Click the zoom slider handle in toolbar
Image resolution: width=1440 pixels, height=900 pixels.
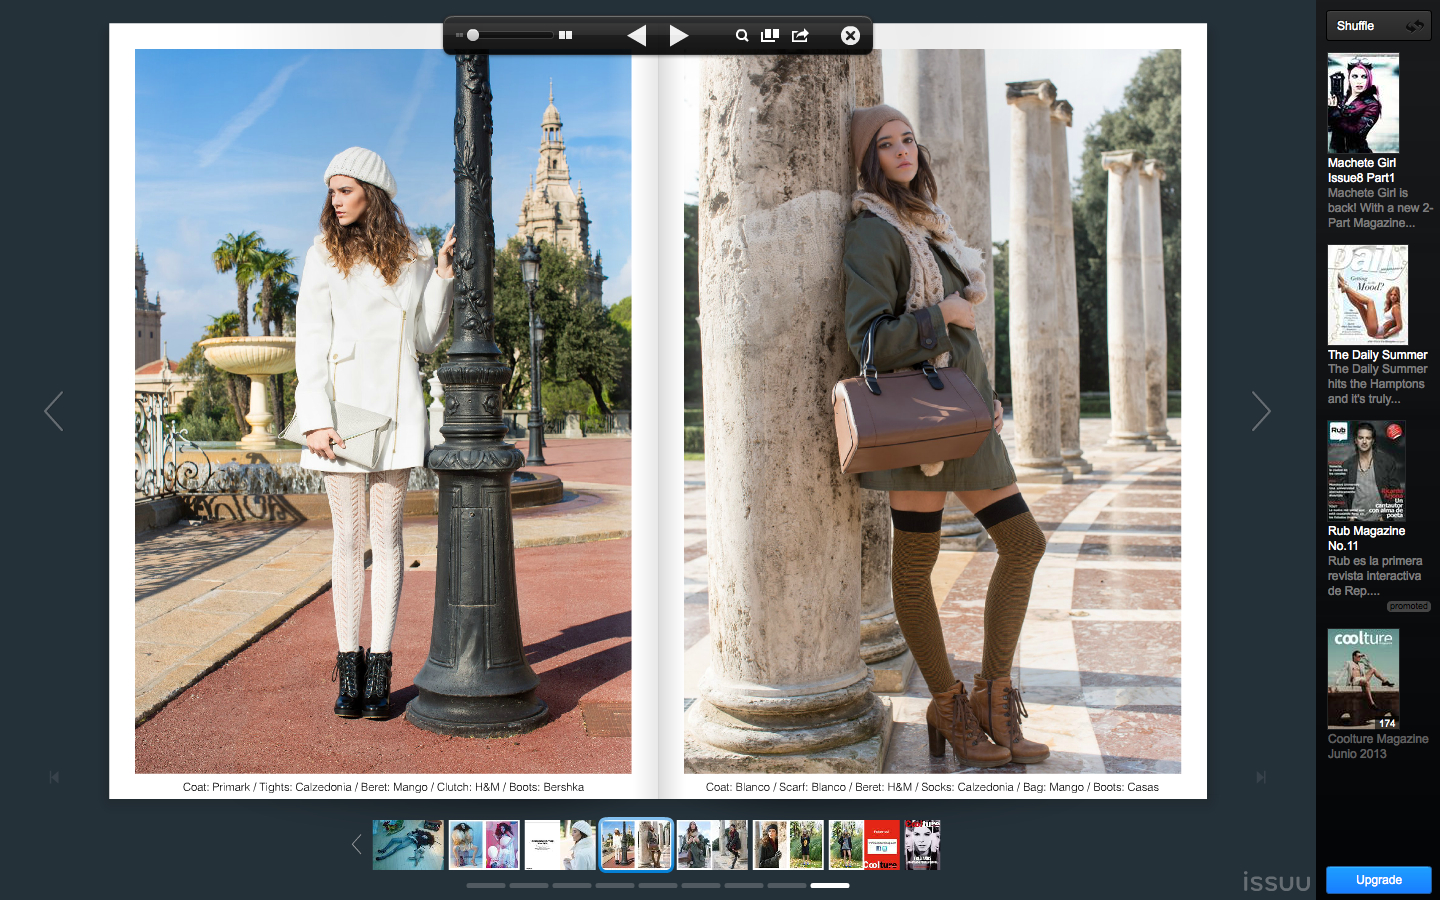click(x=473, y=35)
